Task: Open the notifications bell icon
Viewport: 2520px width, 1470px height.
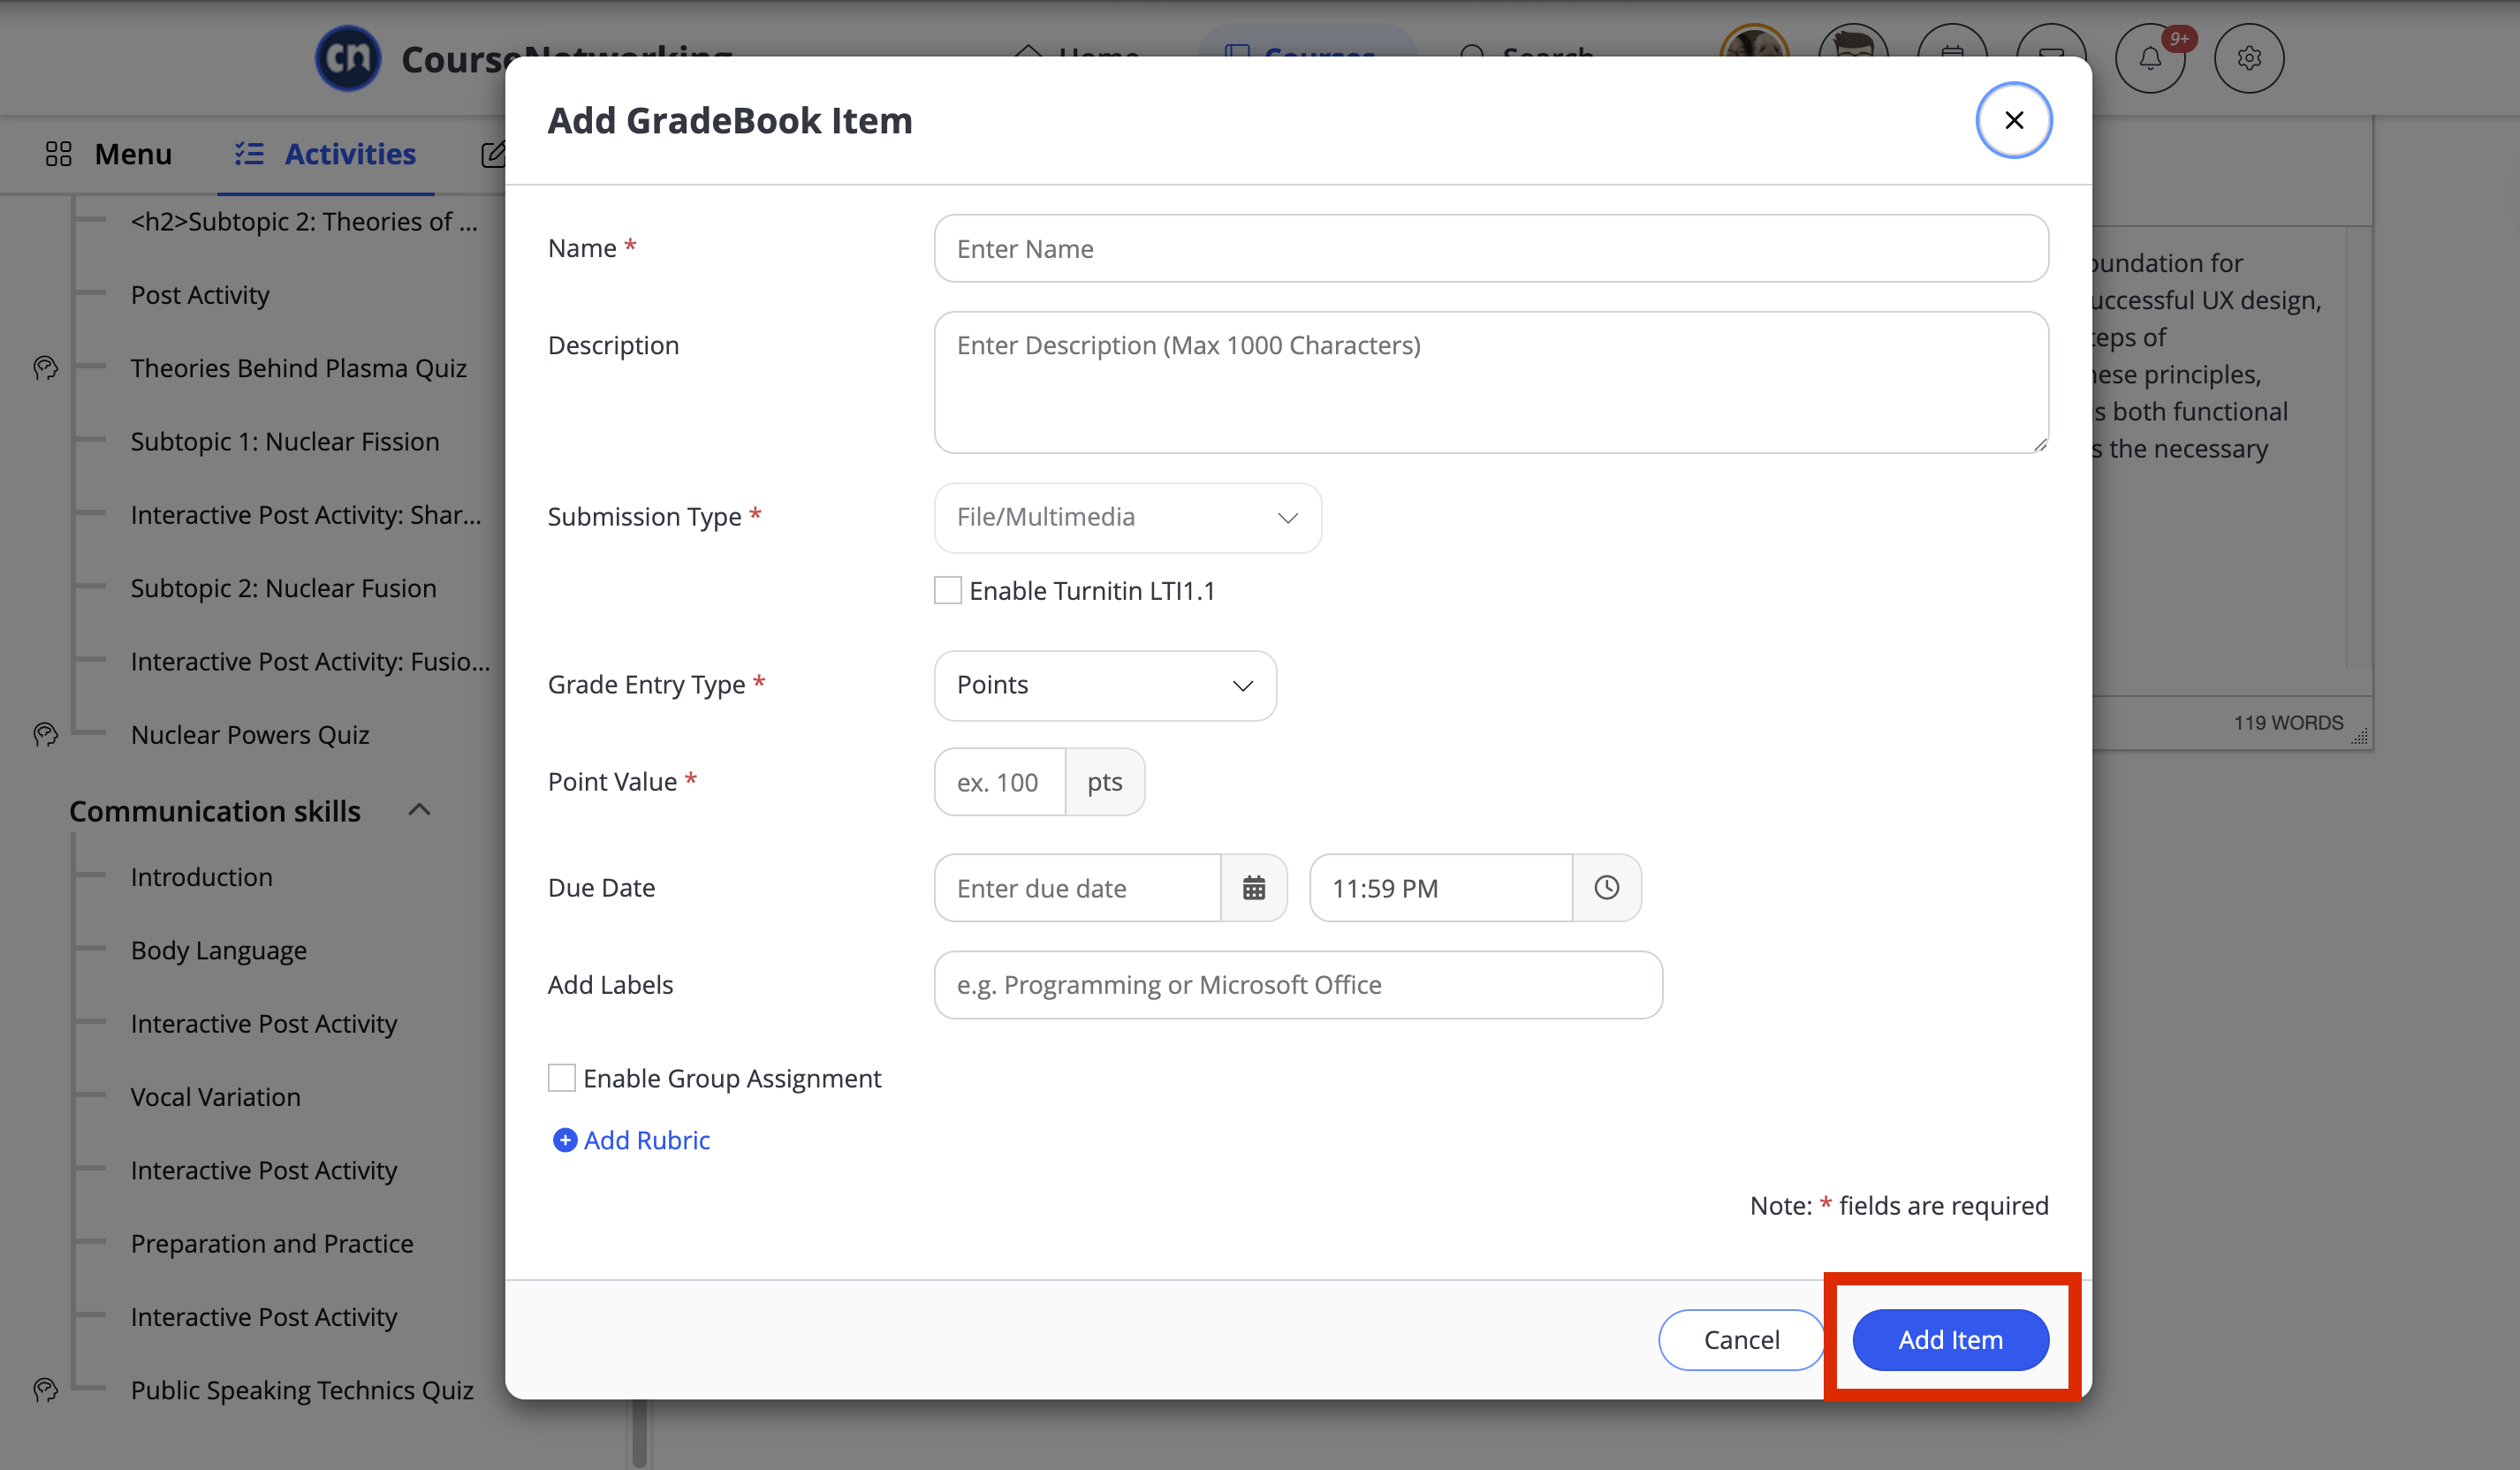Action: 2150,58
